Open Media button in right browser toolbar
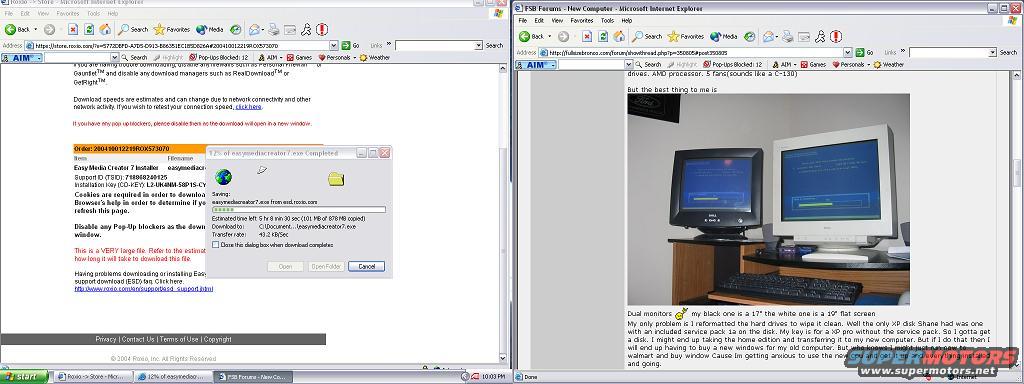The image size is (1024, 384). [x=723, y=37]
